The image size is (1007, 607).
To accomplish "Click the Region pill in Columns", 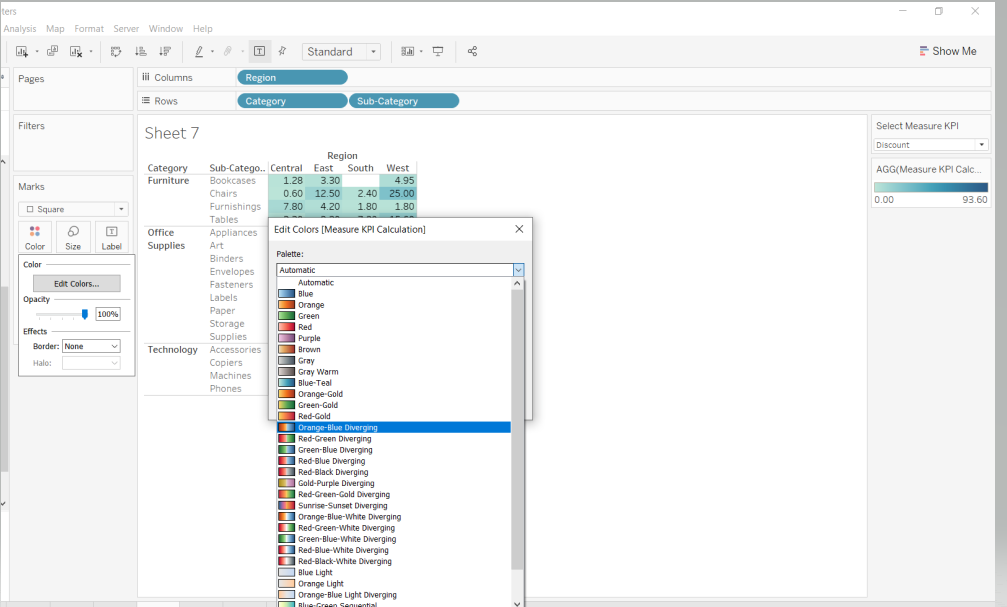I will [292, 78].
